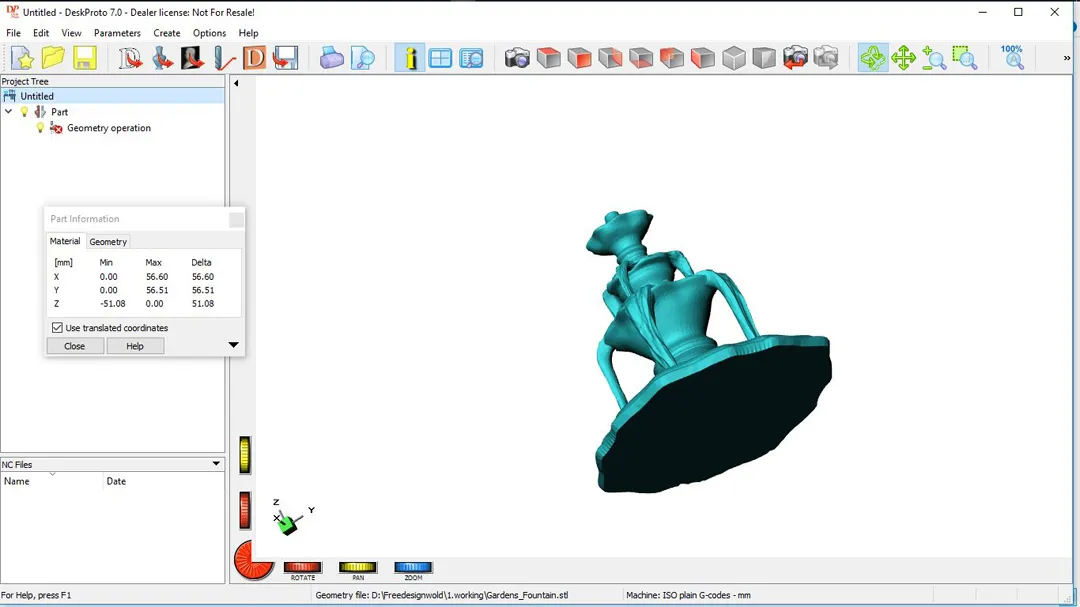The image size is (1080, 607).
Task: Toggle the light bulb next to Part
Action: [x=24, y=112]
